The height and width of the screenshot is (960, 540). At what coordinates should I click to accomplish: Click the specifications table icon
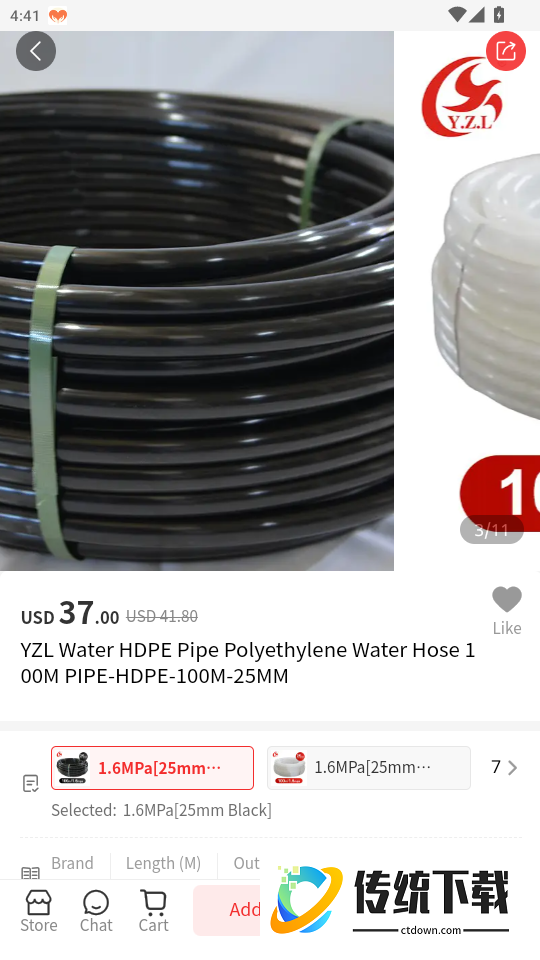(x=31, y=872)
